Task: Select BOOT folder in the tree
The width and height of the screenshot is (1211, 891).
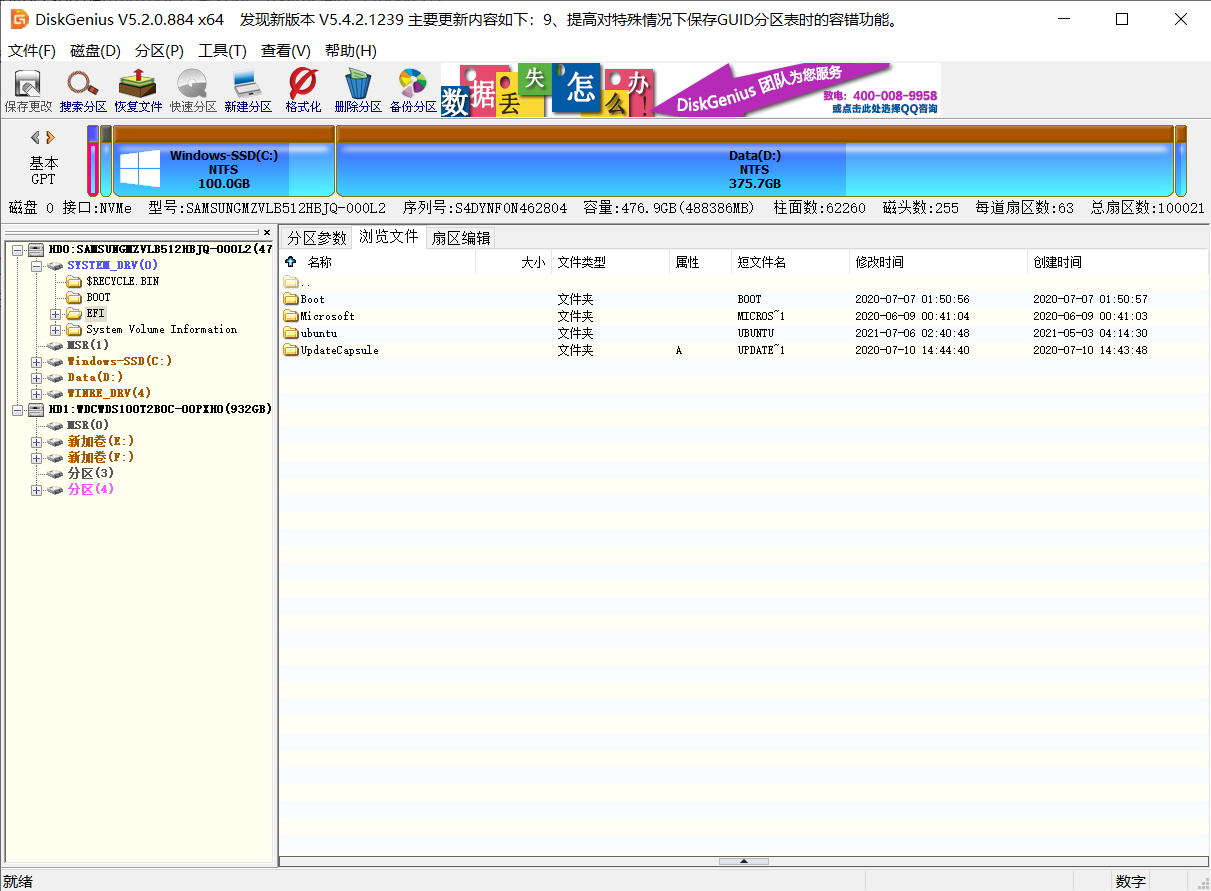Action: (98, 297)
